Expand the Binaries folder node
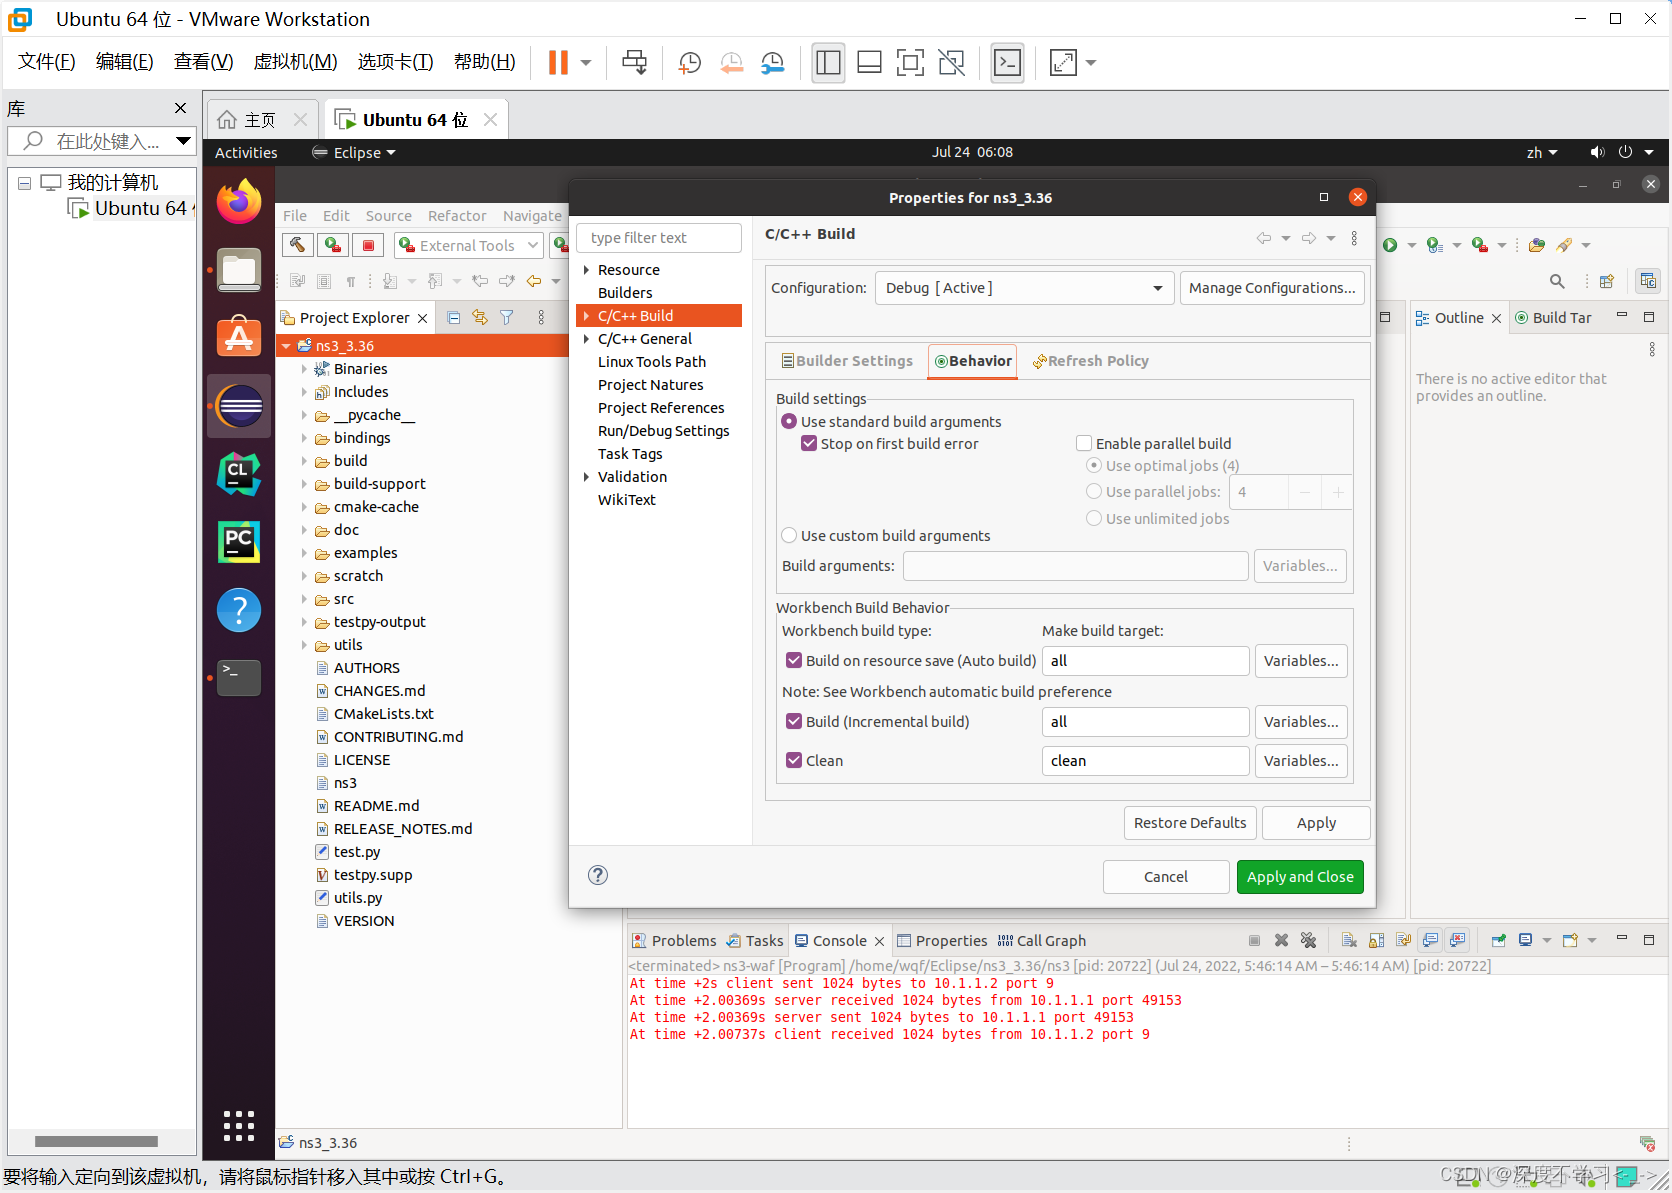This screenshot has height=1193, width=1672. (304, 369)
